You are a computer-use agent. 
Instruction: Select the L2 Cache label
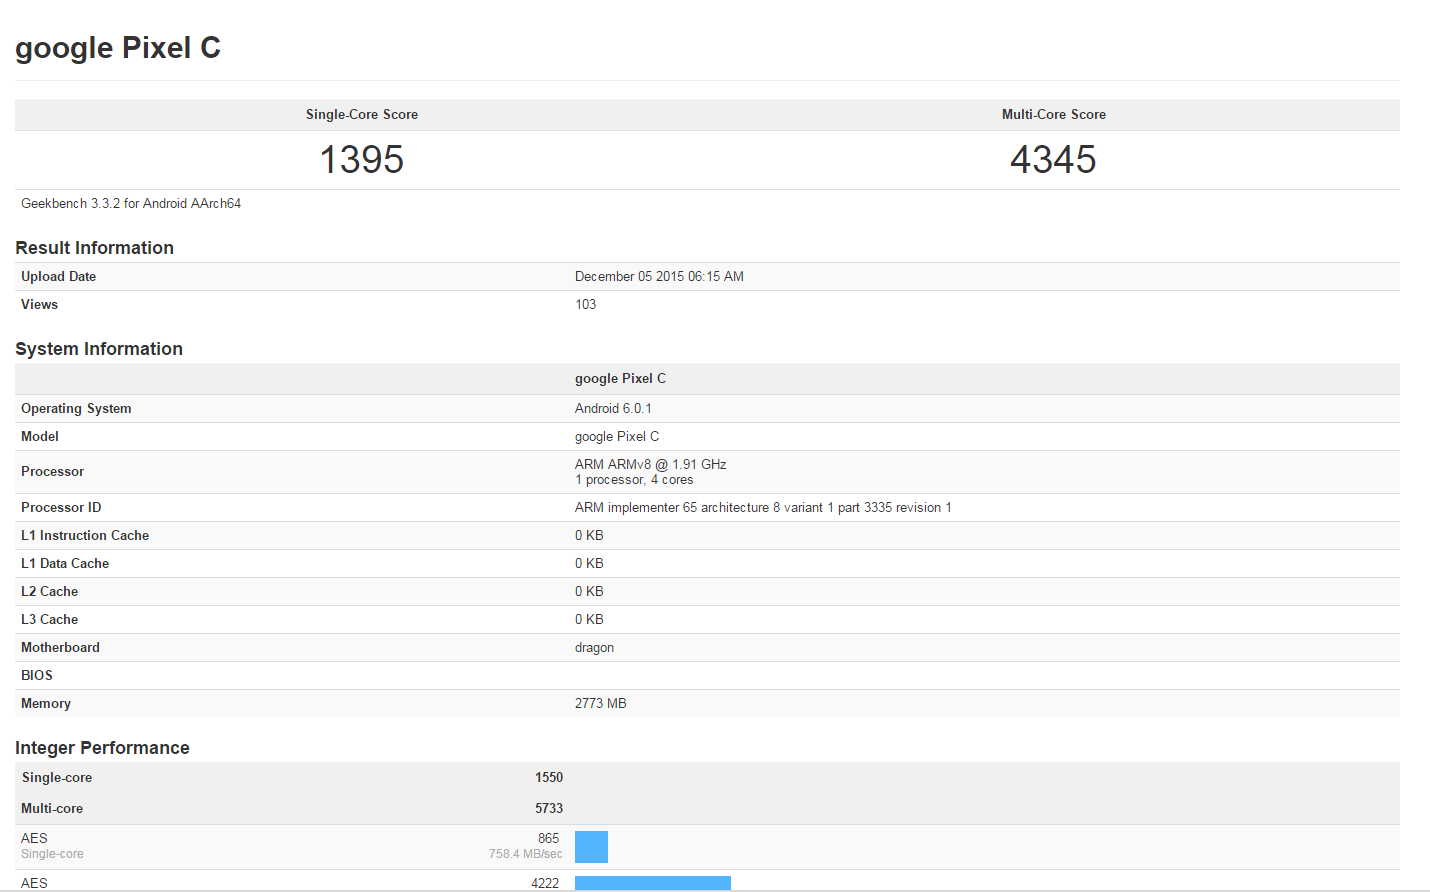click(50, 592)
